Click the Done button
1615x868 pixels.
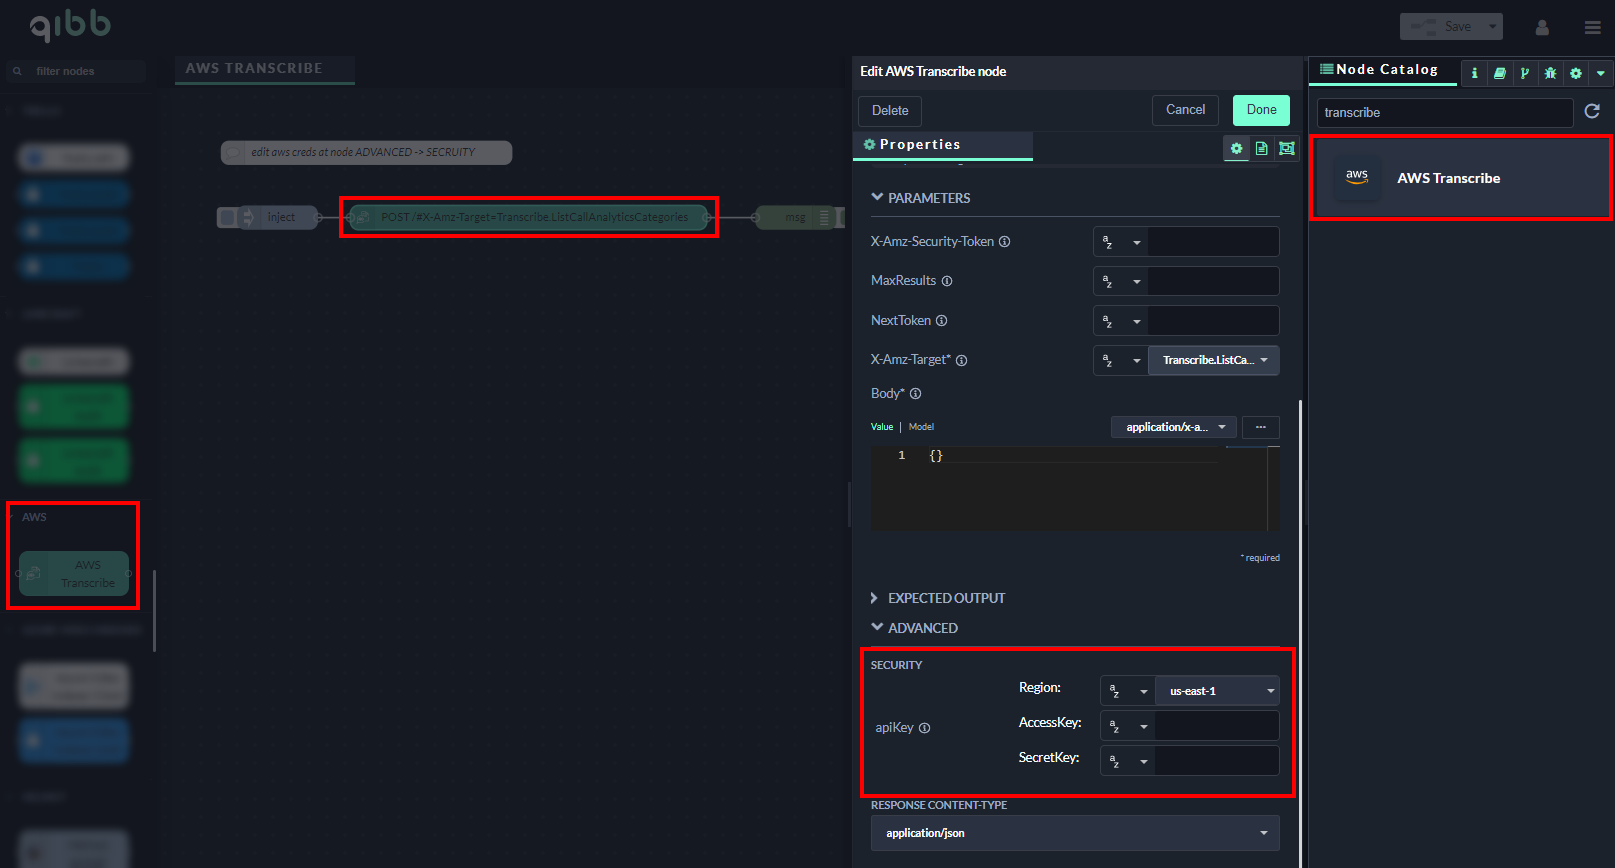coord(1260,110)
